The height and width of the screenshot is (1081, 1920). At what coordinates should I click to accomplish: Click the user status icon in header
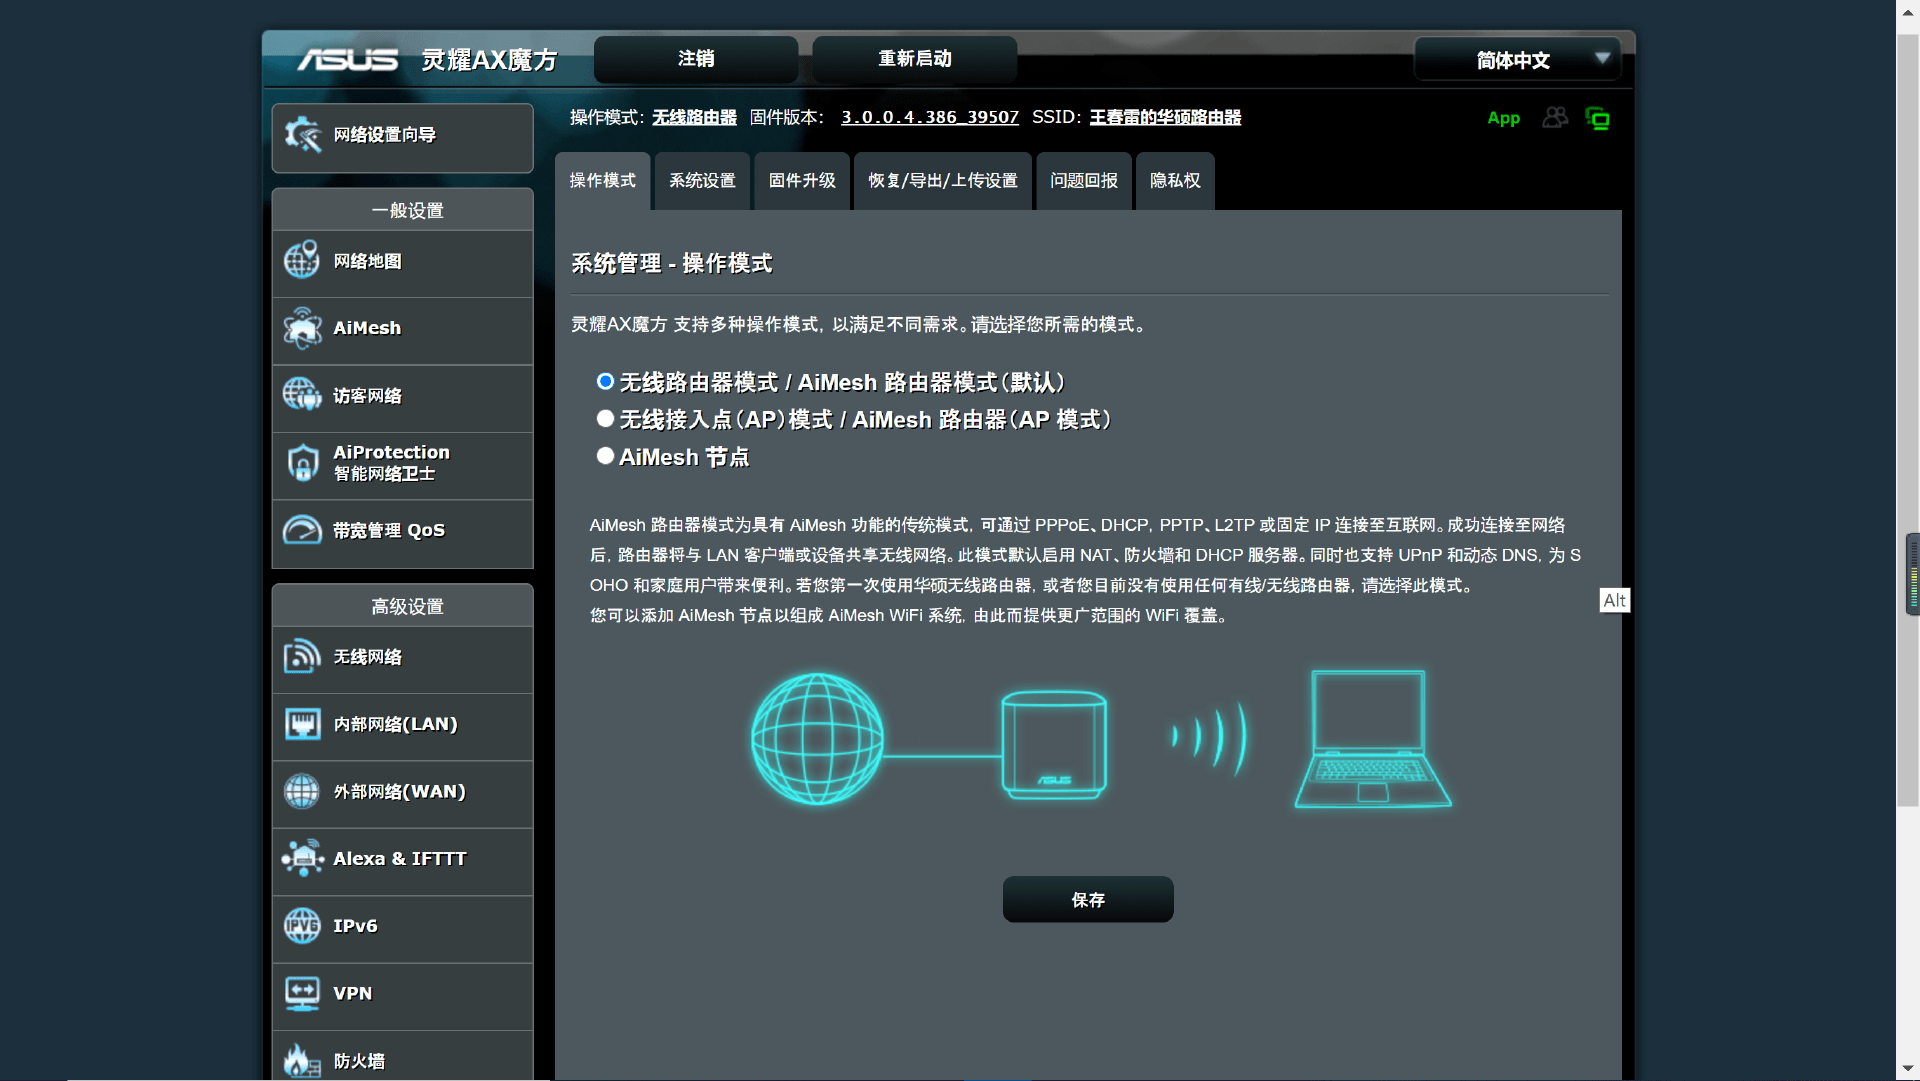tap(1555, 118)
